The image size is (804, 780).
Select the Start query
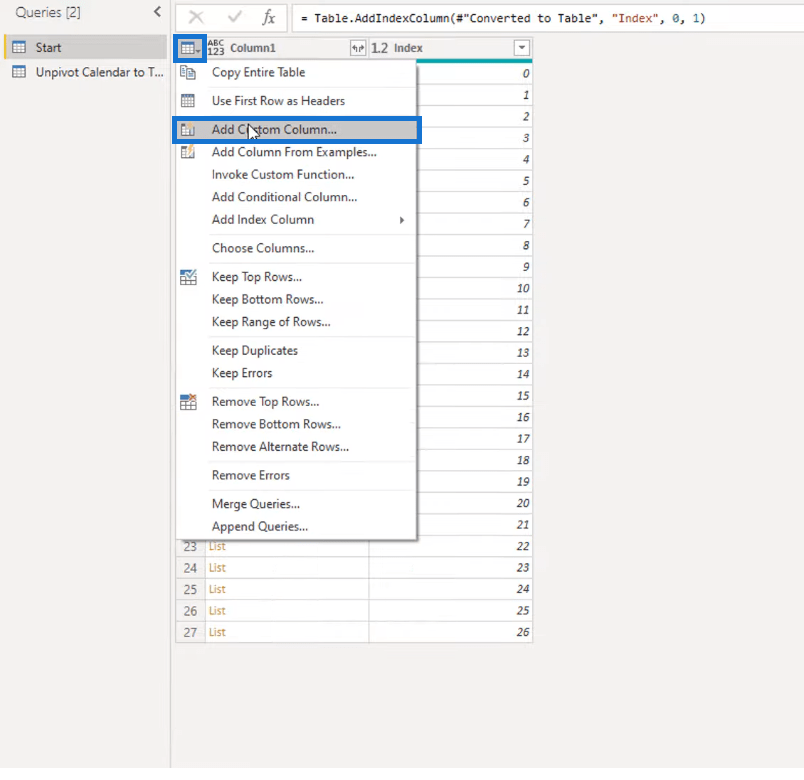click(86, 48)
